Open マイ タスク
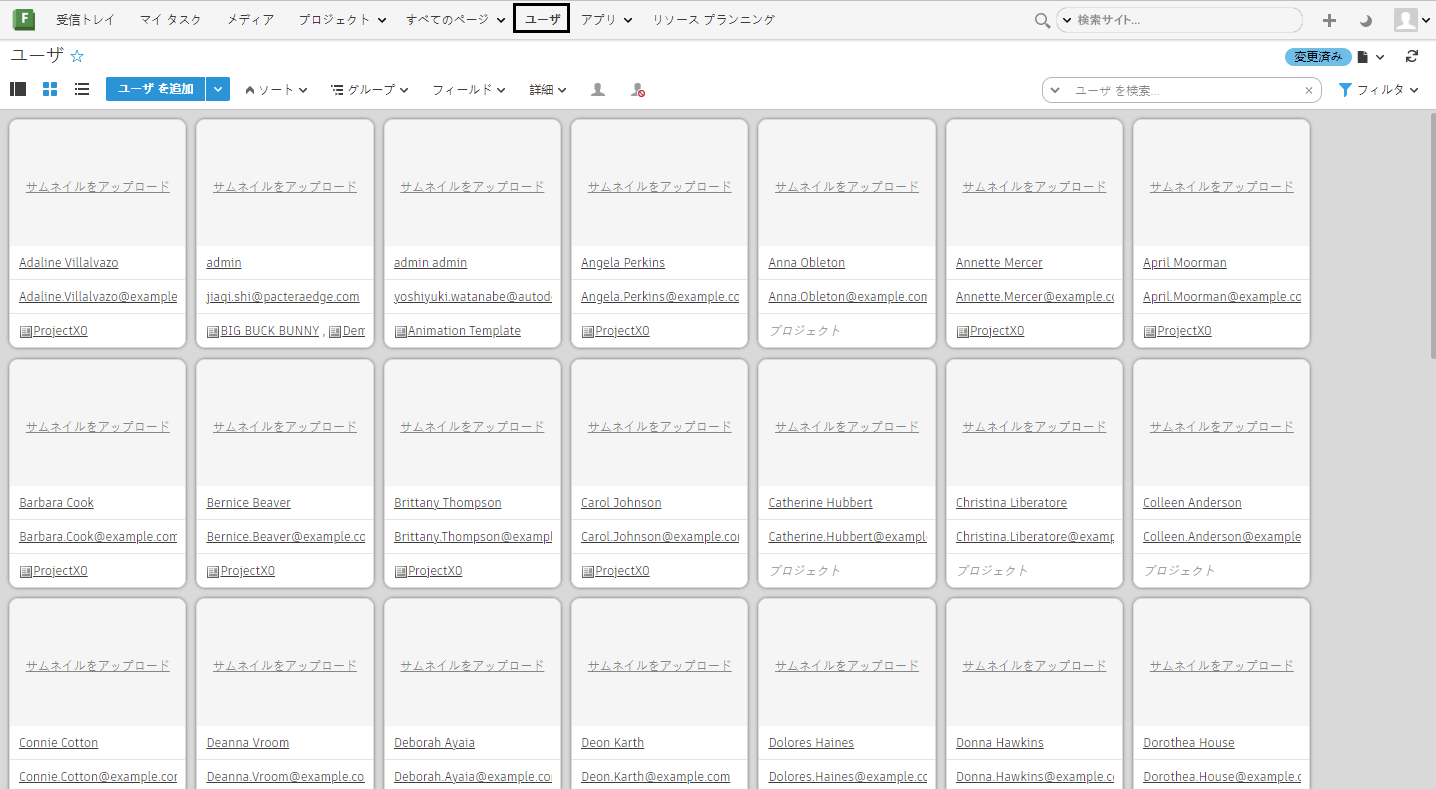This screenshot has width=1436, height=789. tap(171, 20)
